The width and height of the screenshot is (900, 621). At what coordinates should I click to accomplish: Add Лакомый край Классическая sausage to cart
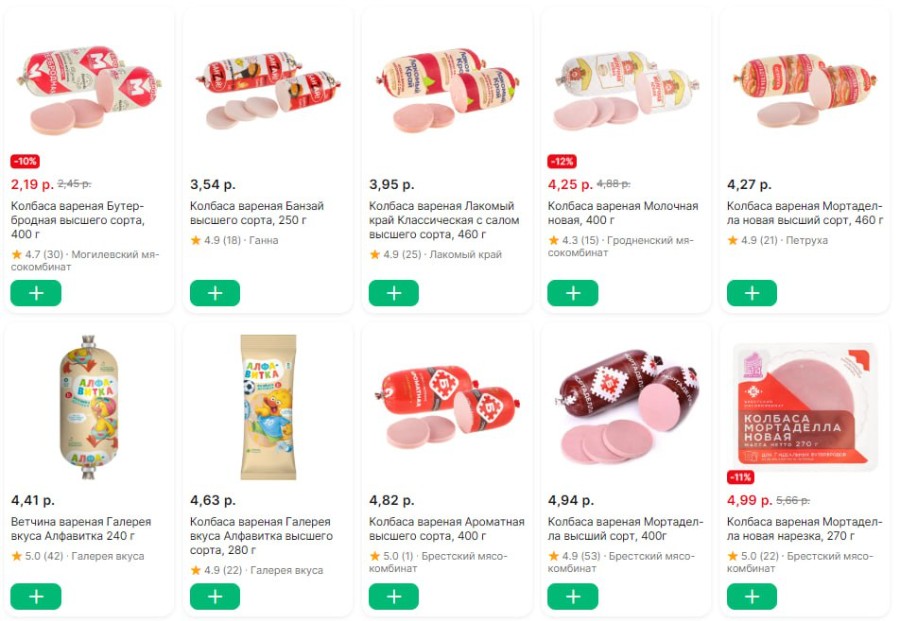(x=394, y=293)
